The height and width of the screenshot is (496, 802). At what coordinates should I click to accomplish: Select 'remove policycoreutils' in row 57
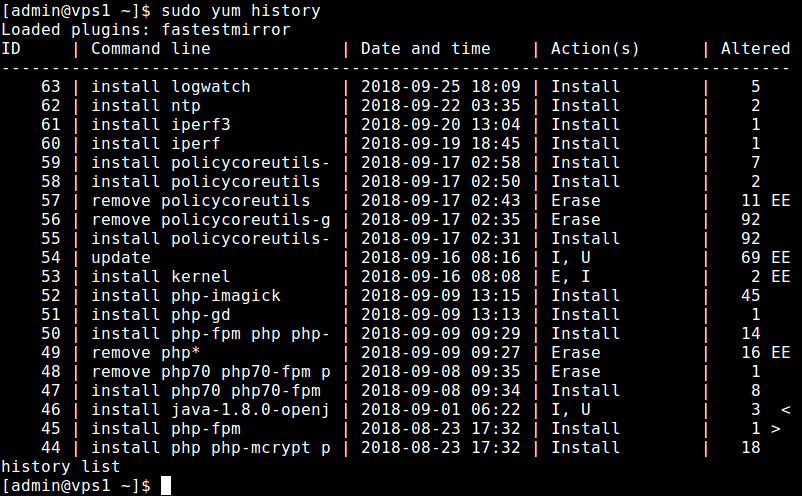(201, 200)
